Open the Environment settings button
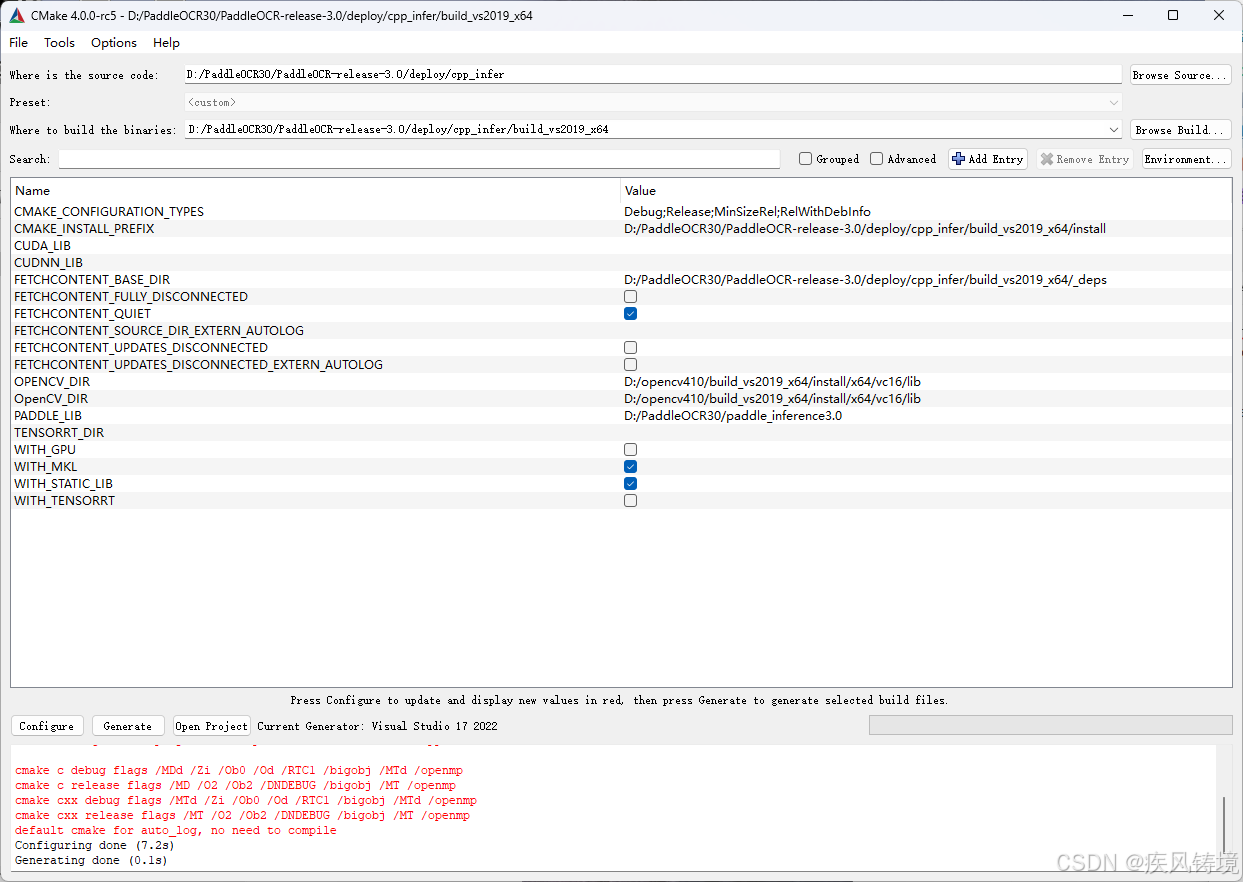 [1186, 159]
